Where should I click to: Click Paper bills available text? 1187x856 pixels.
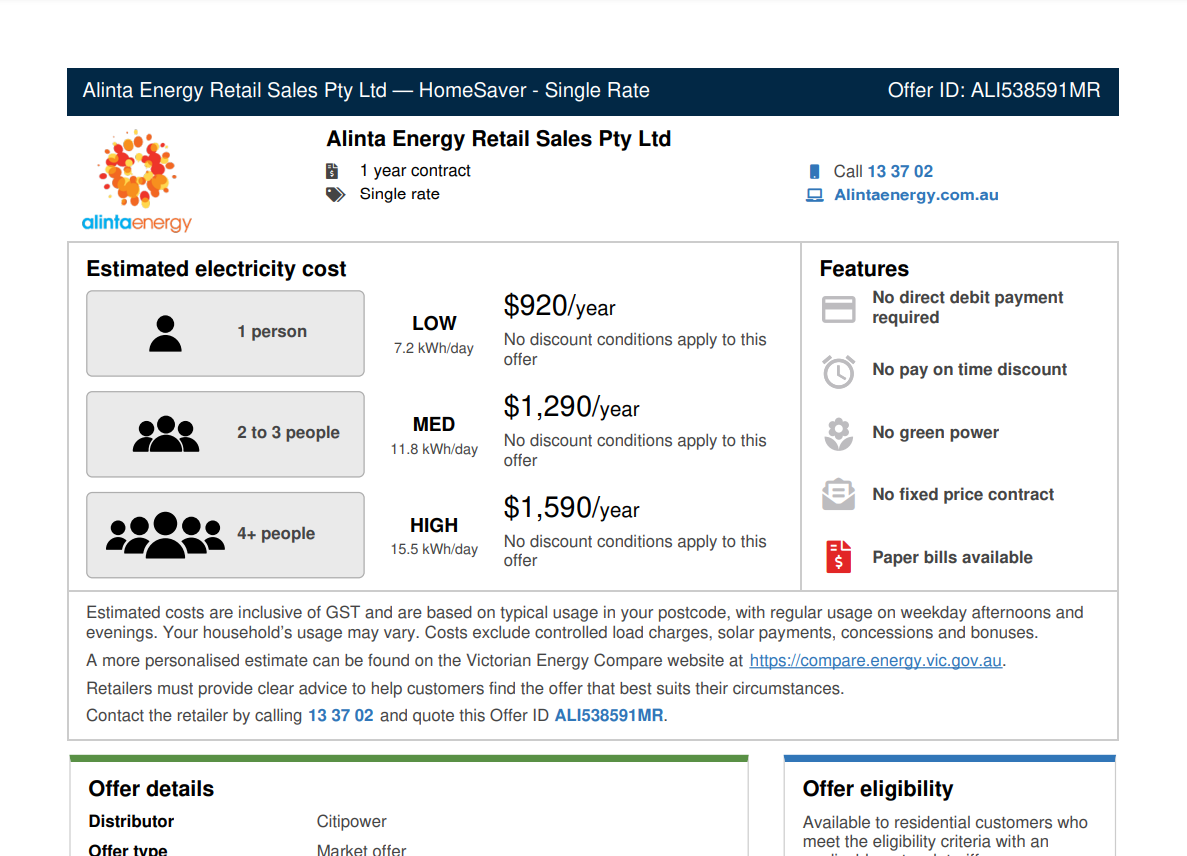(952, 558)
